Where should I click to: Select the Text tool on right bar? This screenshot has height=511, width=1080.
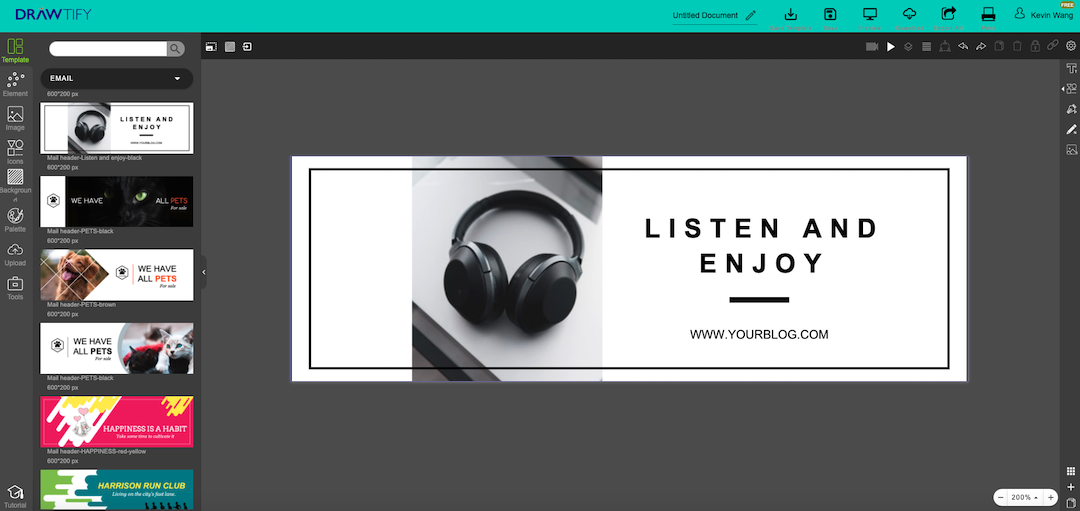click(1071, 68)
